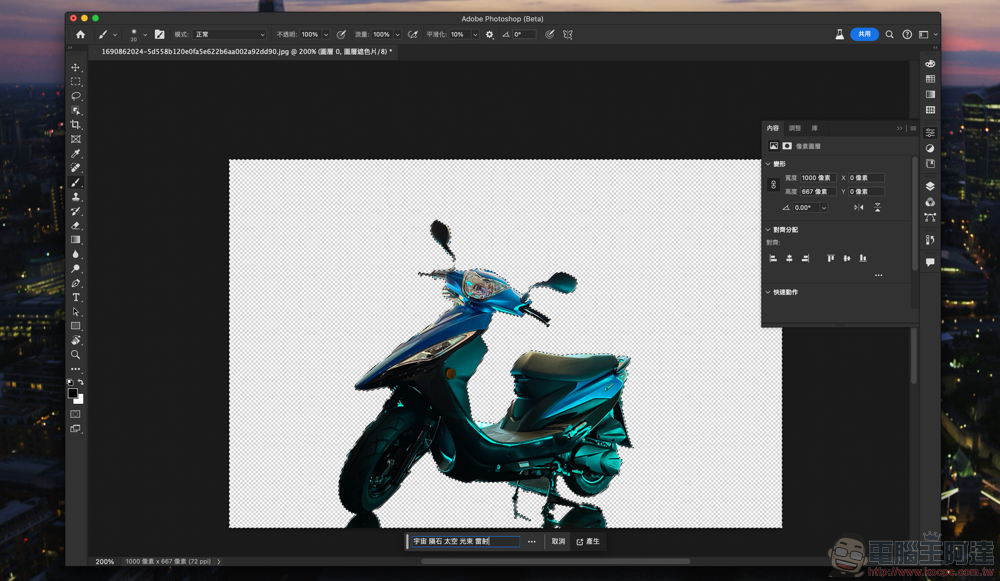
Task: Select the Object Selection tool
Action: [75, 110]
